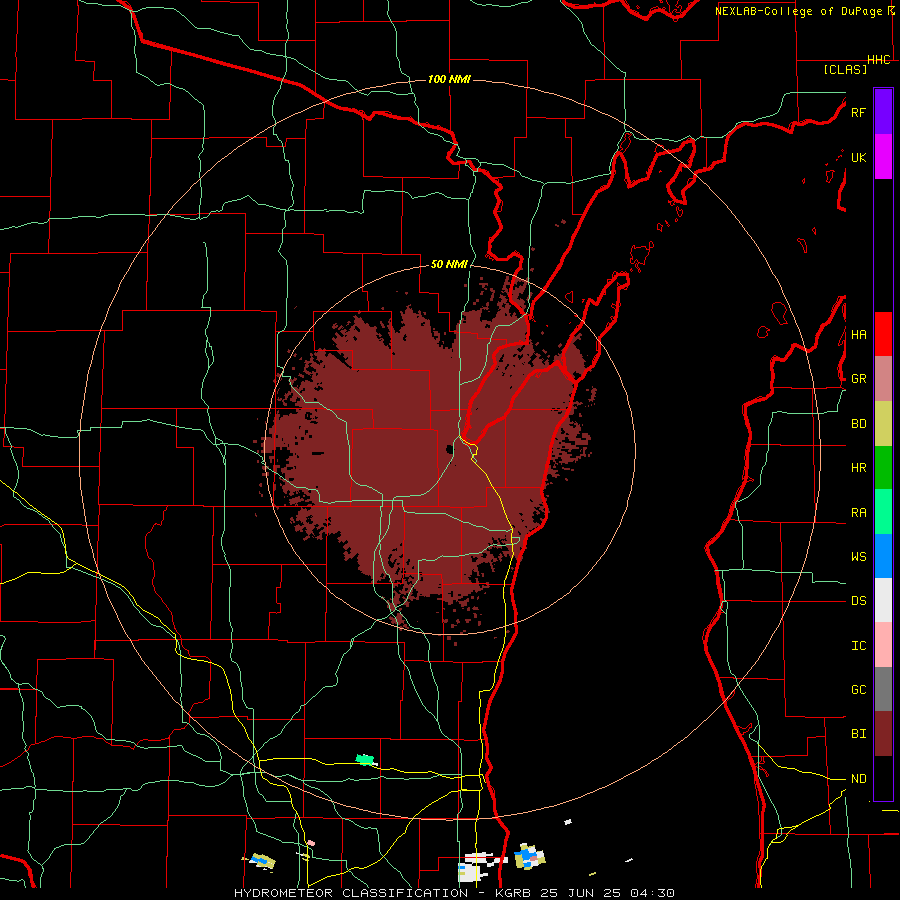Click the RA legend label
This screenshot has height=900, width=900.
pyautogui.click(x=858, y=513)
